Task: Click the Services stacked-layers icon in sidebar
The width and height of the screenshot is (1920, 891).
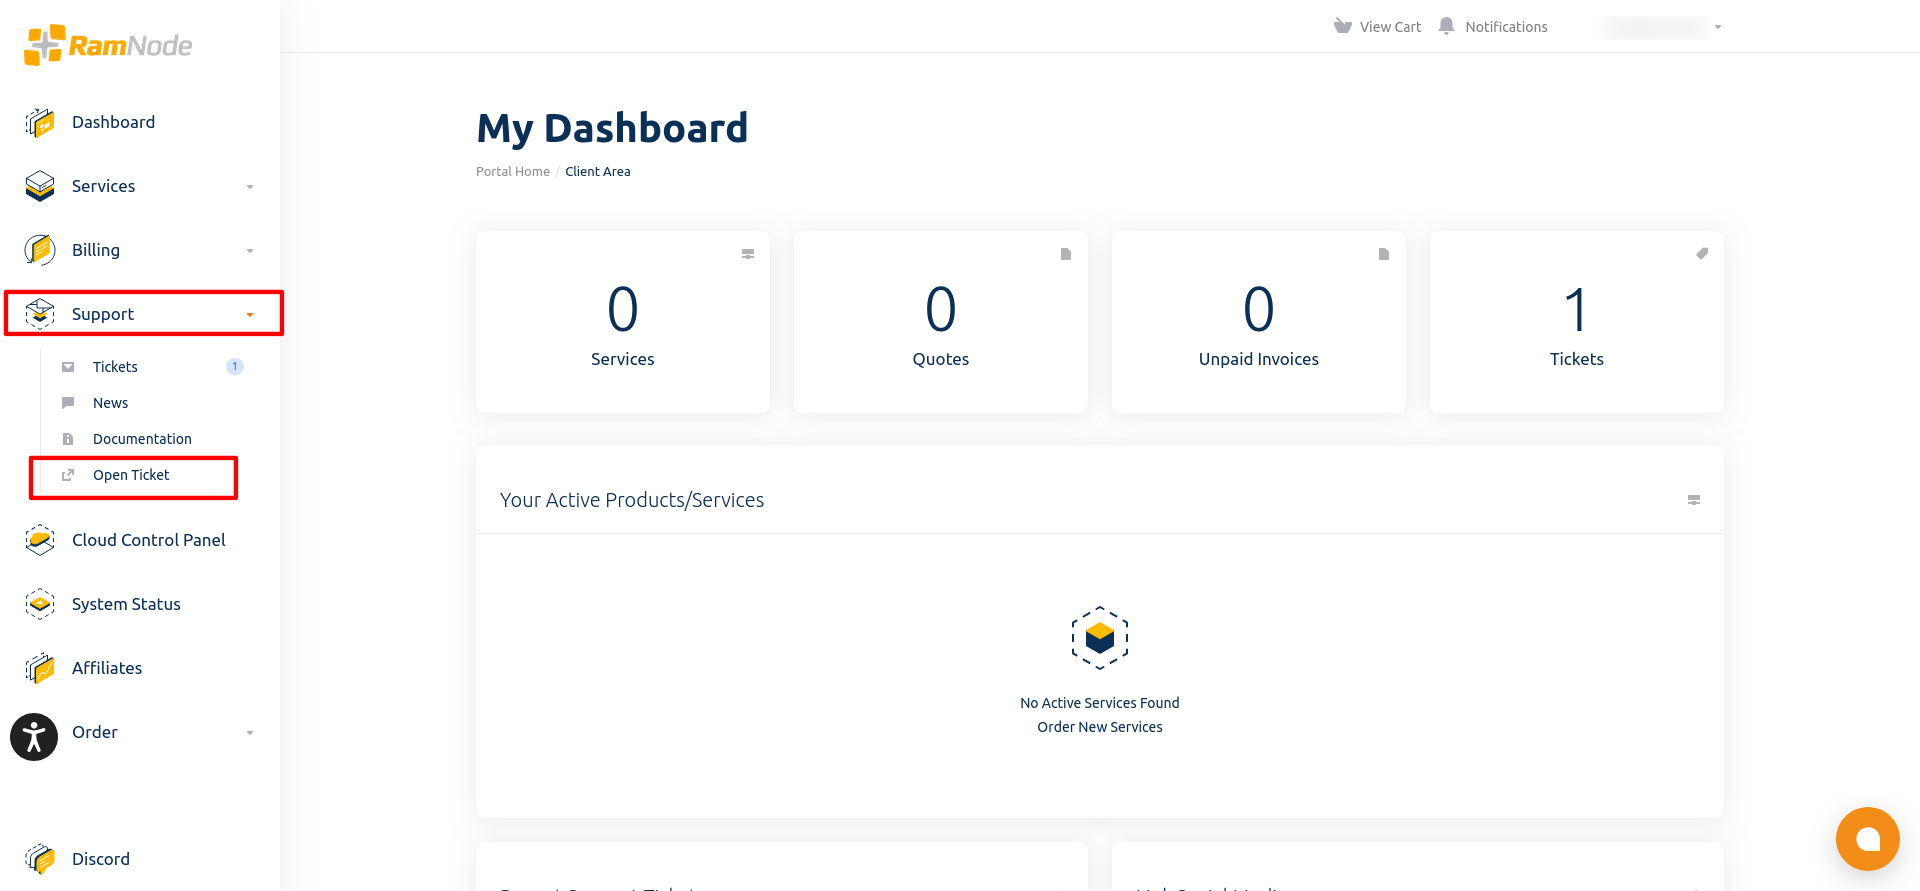Action: [40, 186]
